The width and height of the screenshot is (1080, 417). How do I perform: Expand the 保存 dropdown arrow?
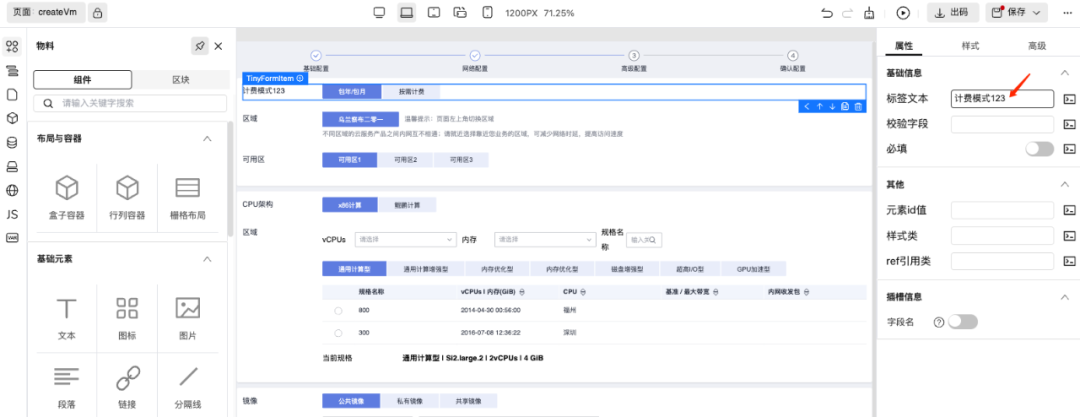[x=1037, y=13]
